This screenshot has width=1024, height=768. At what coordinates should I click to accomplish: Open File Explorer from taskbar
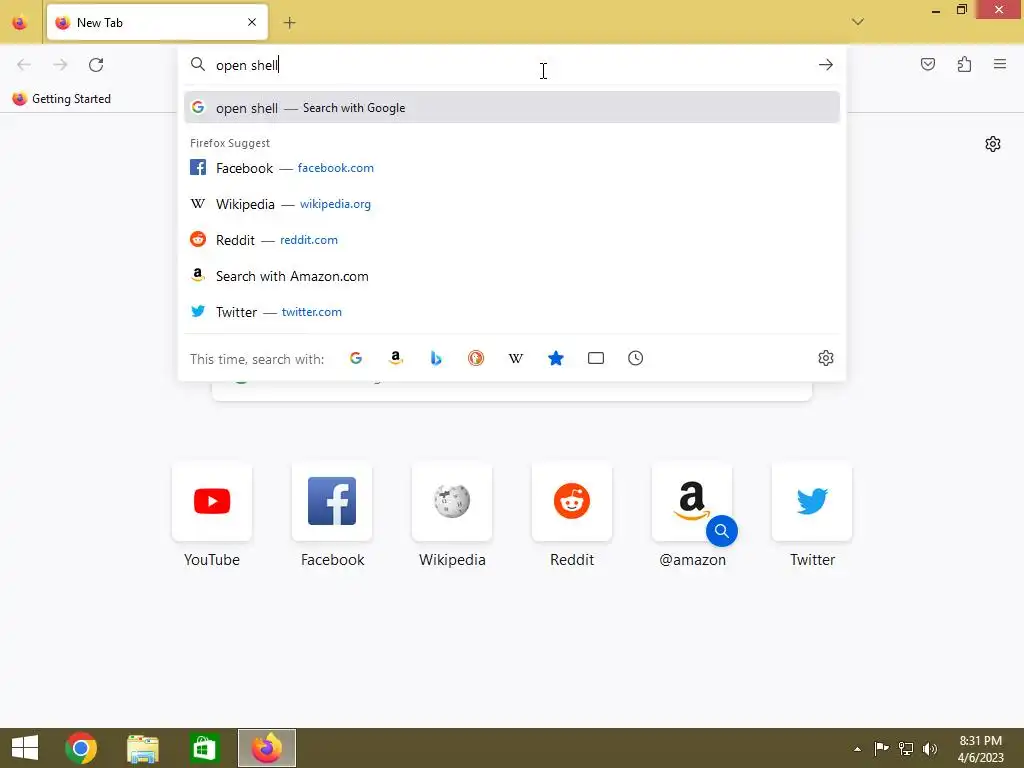pyautogui.click(x=142, y=748)
